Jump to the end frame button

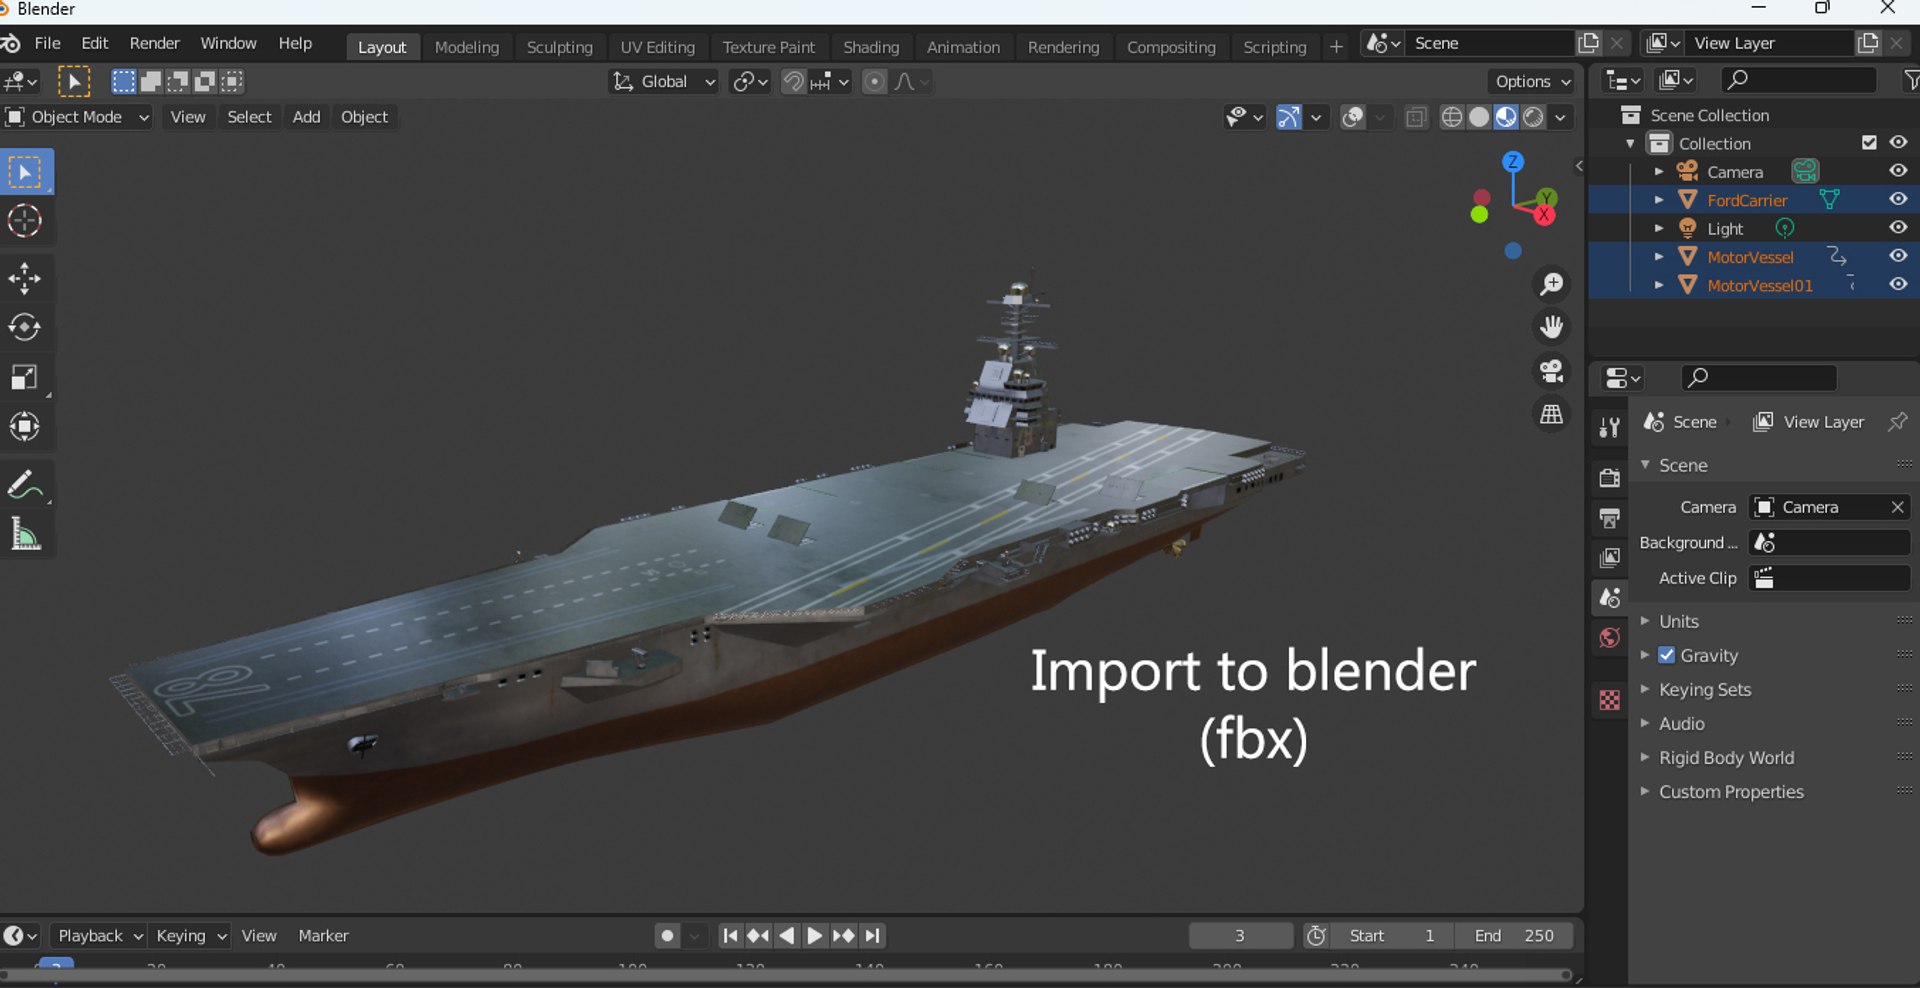[x=873, y=936]
